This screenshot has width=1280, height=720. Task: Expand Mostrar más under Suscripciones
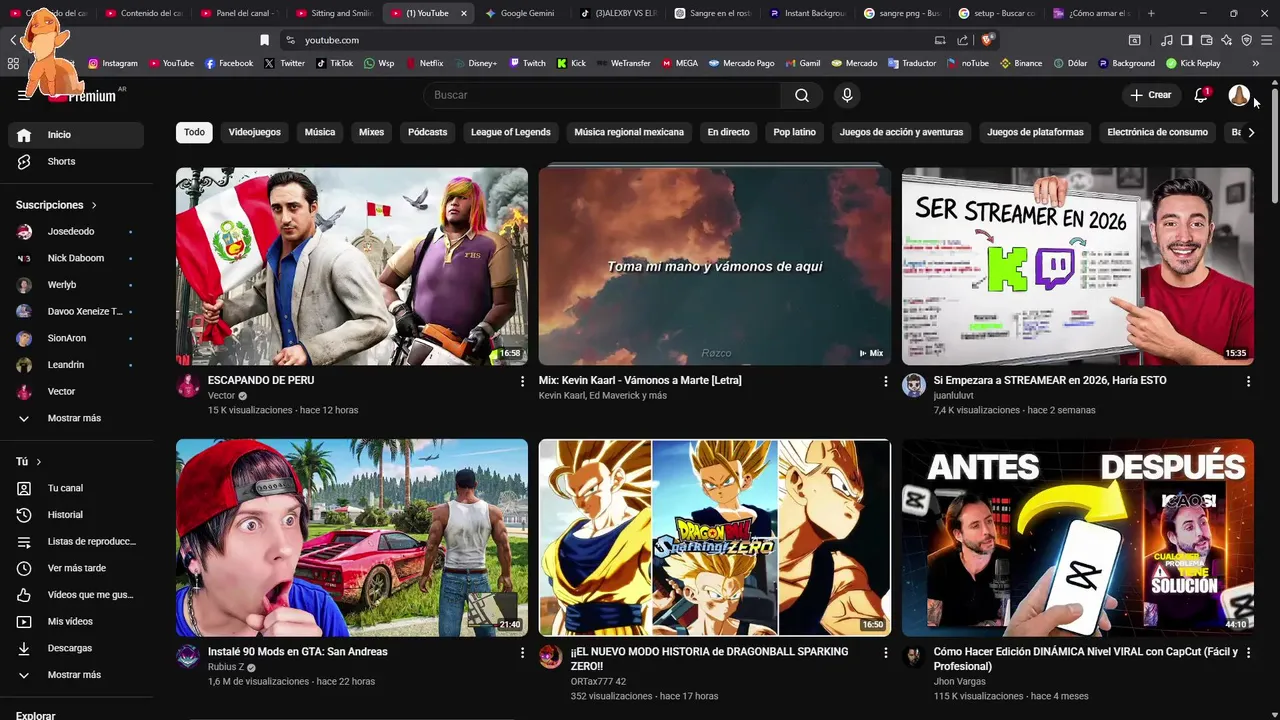coord(76,418)
